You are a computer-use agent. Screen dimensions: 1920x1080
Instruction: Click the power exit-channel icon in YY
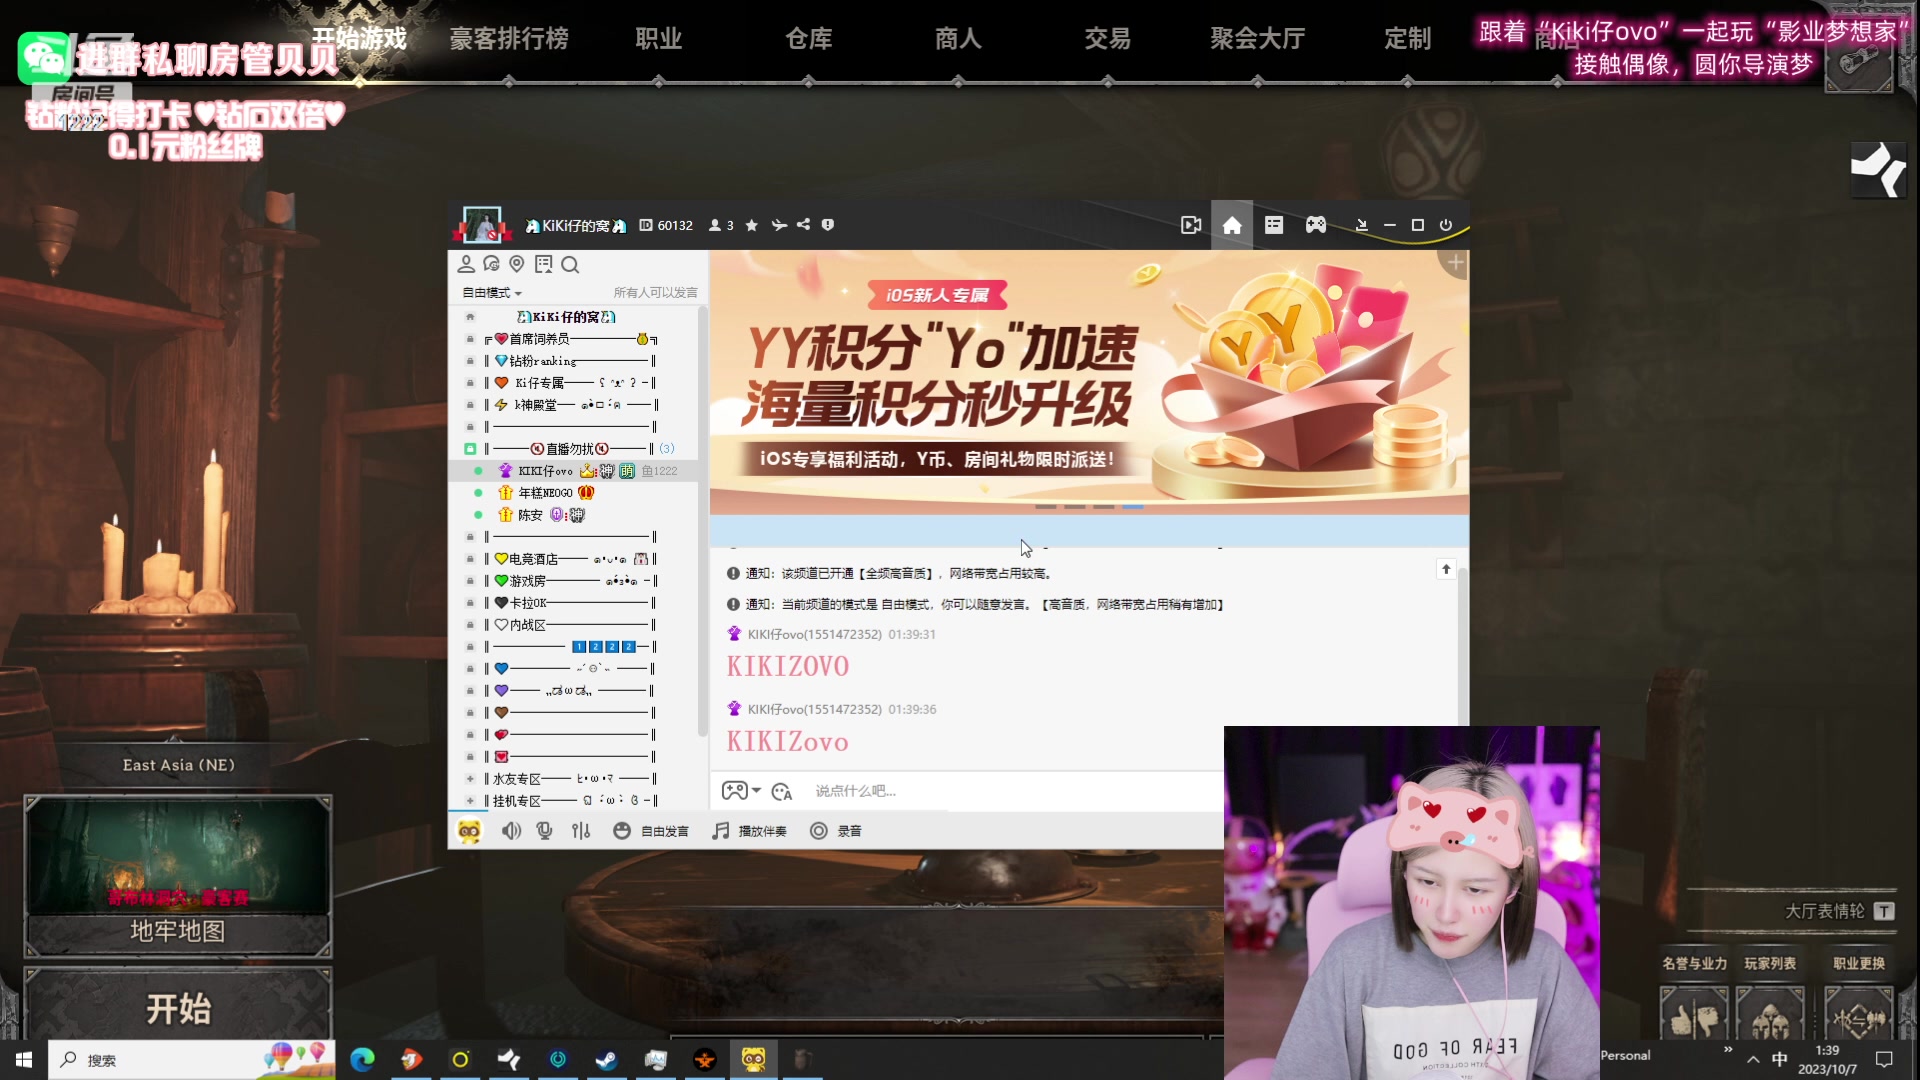(x=1446, y=226)
